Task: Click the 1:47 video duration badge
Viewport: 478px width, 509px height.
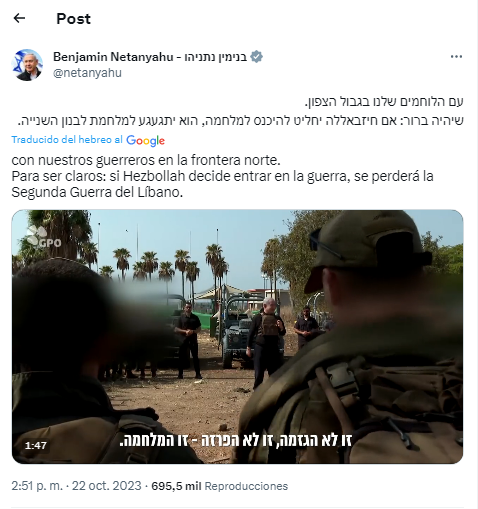Action: (36, 445)
